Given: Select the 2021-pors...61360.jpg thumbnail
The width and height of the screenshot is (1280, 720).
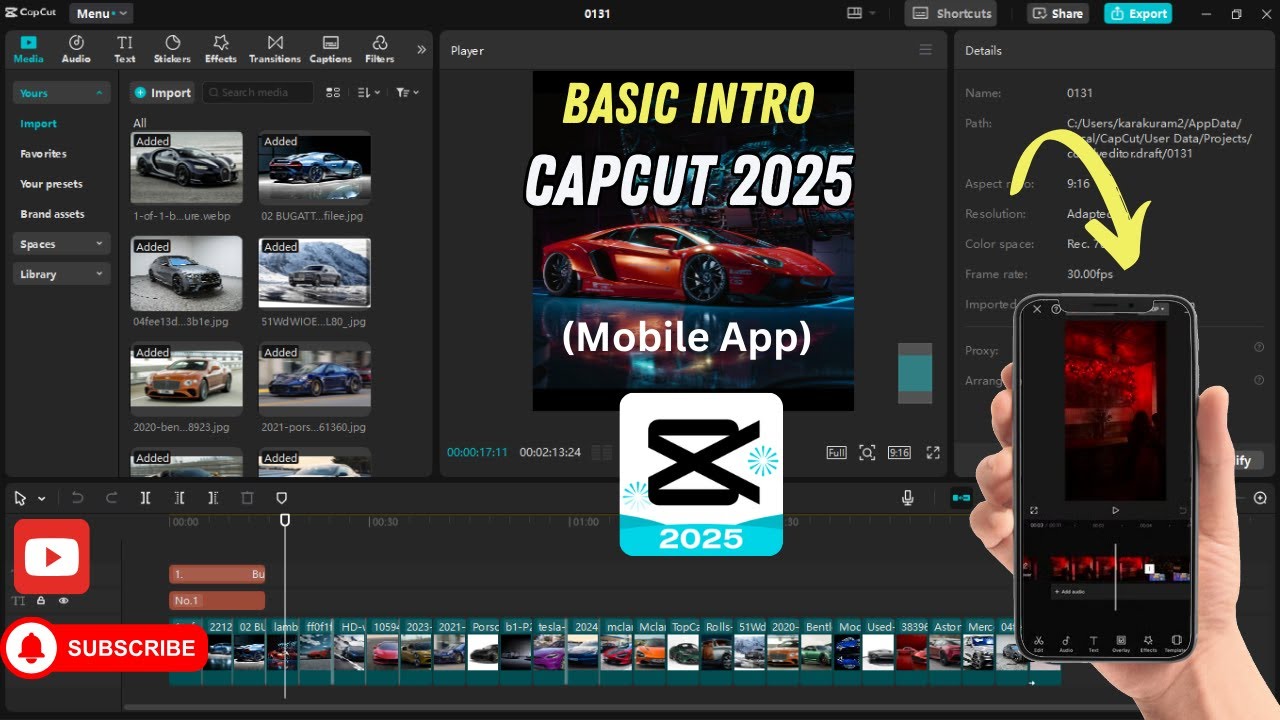Looking at the screenshot, I should (314, 379).
